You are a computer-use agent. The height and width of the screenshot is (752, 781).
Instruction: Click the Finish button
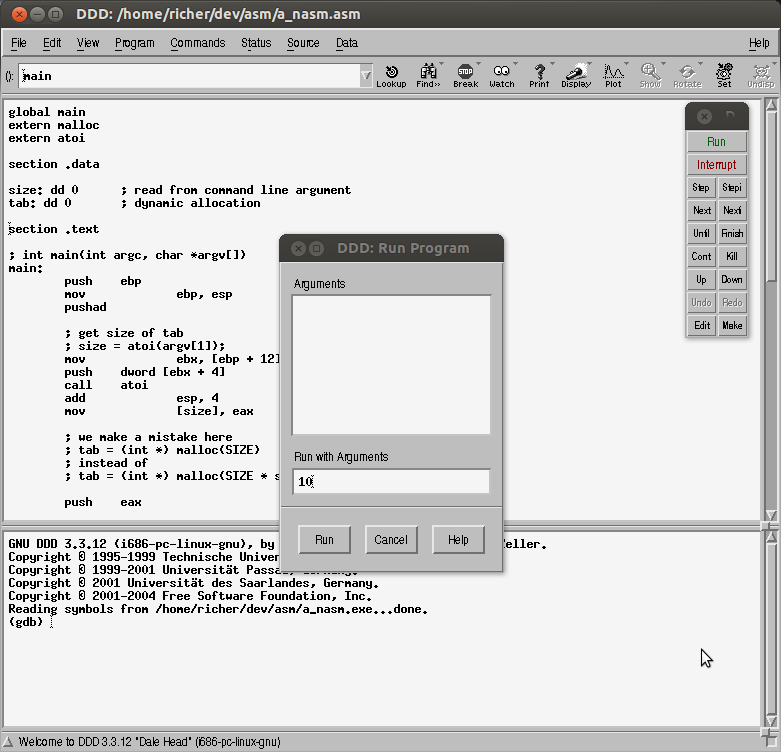(732, 234)
